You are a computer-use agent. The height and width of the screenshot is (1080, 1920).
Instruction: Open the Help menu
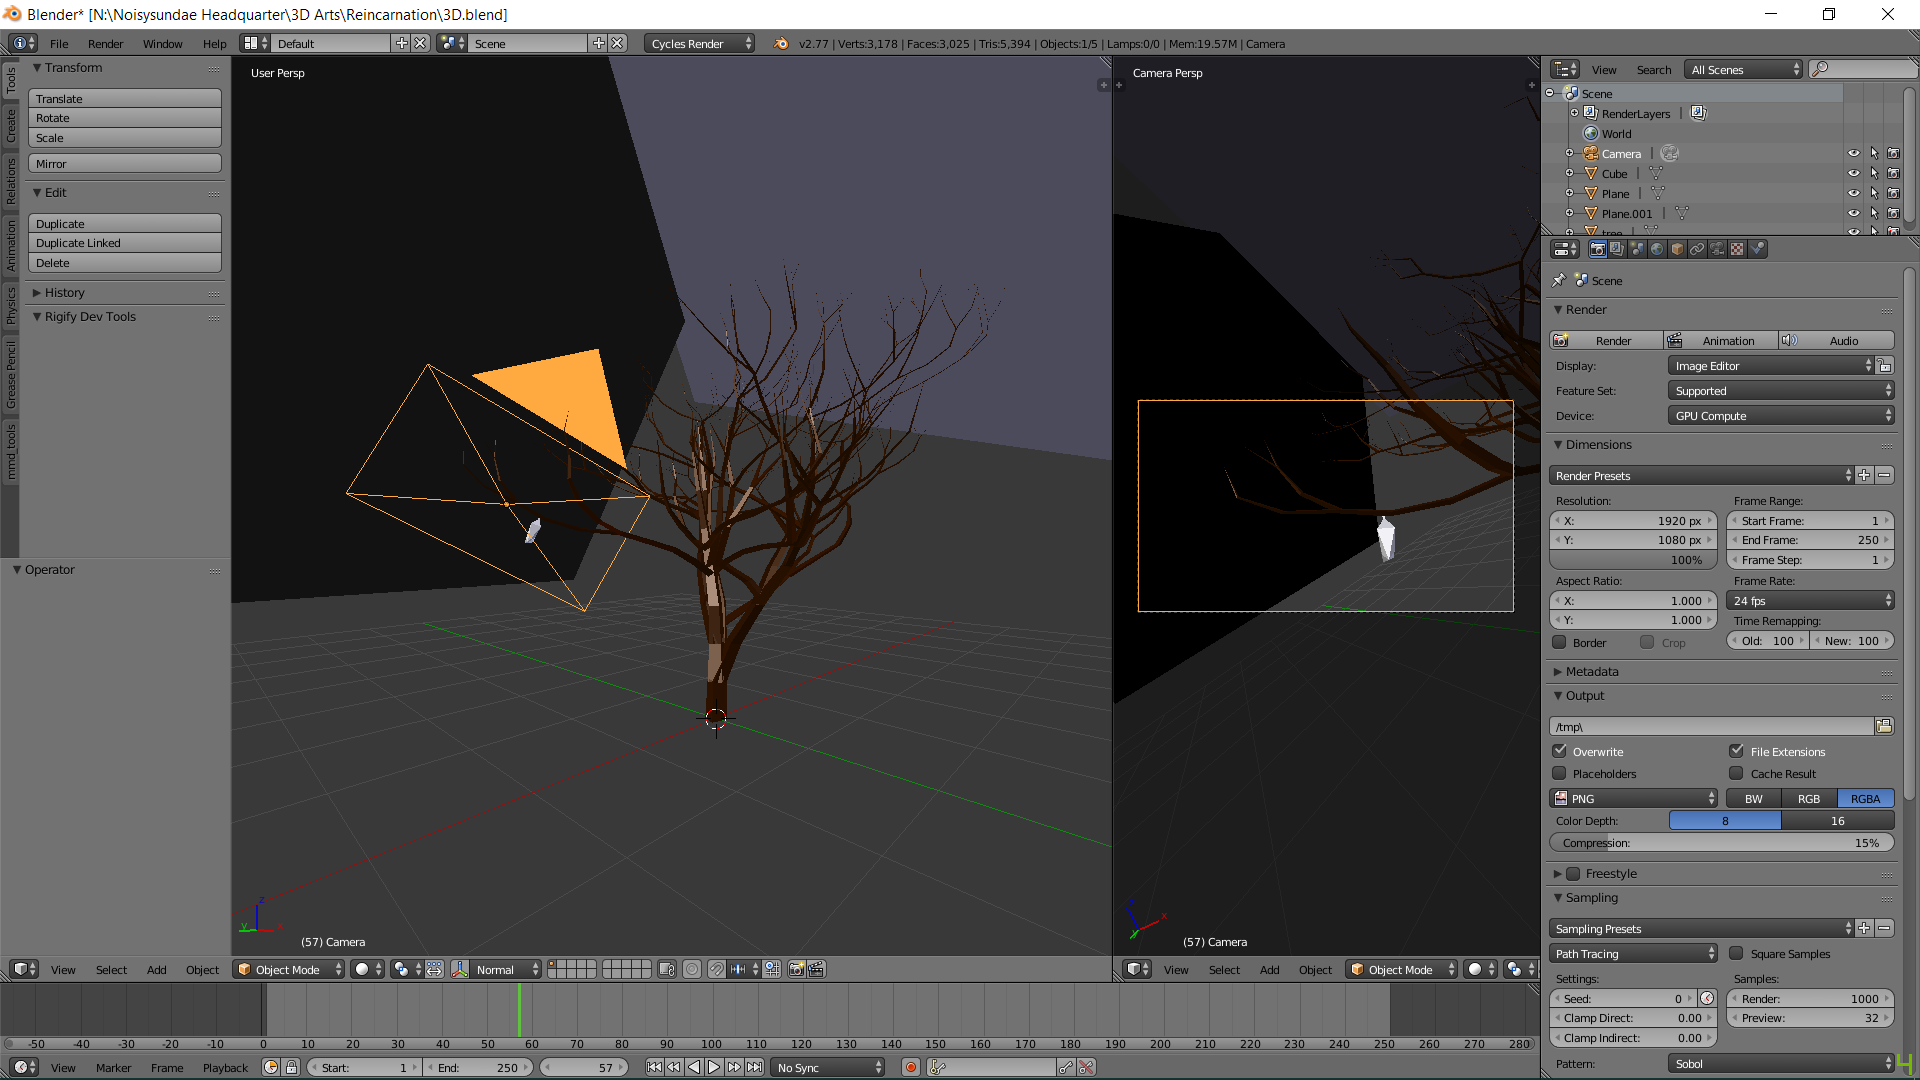coord(214,43)
